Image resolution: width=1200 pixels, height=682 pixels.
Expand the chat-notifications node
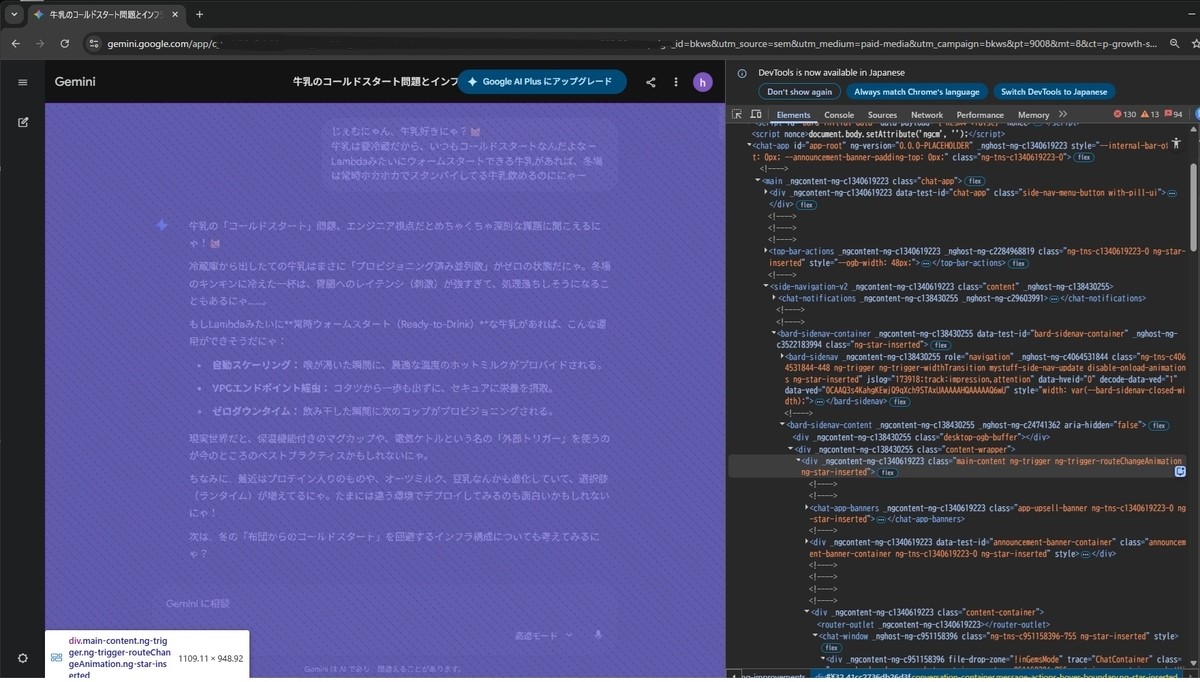773,298
